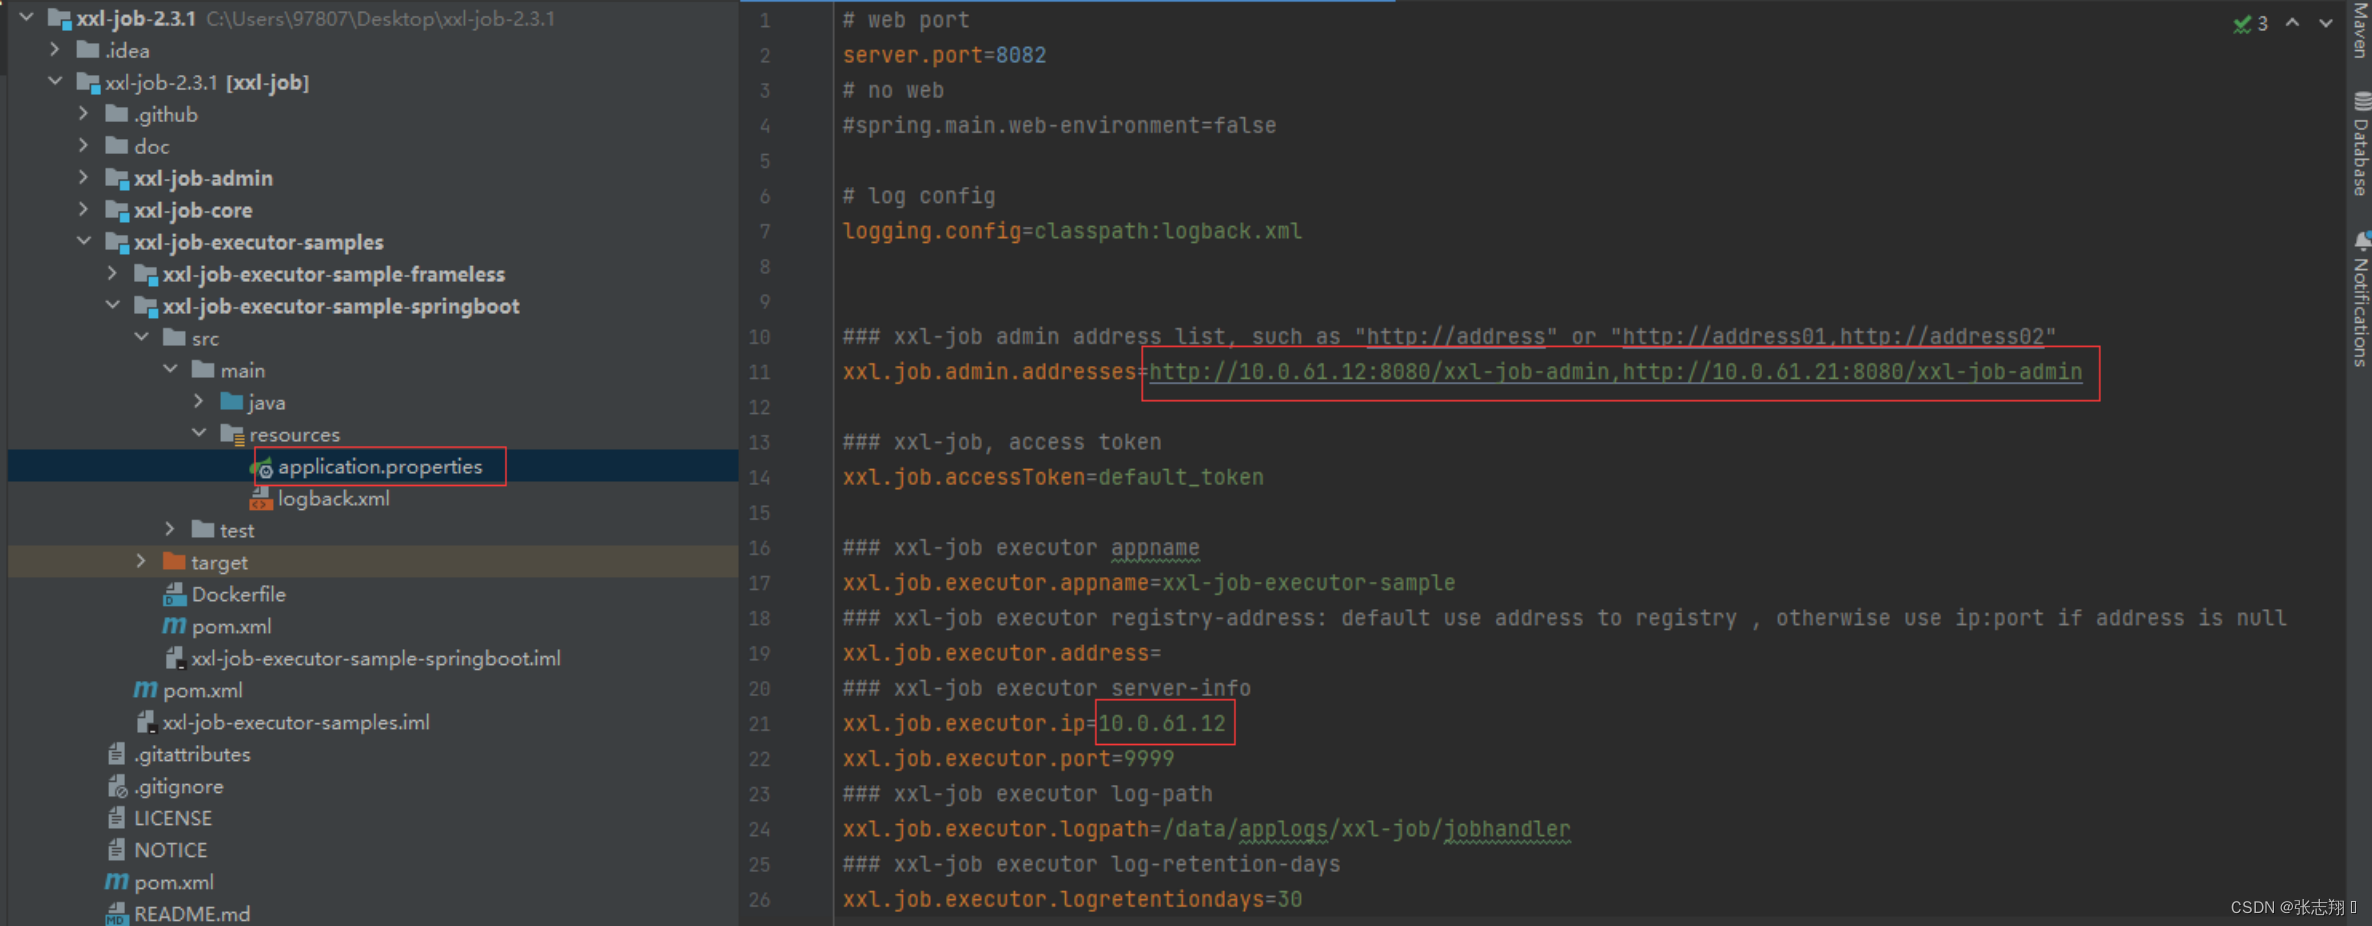This screenshot has height=926, width=2372.
Task: Click the LICENSE file icon
Action: (117, 817)
